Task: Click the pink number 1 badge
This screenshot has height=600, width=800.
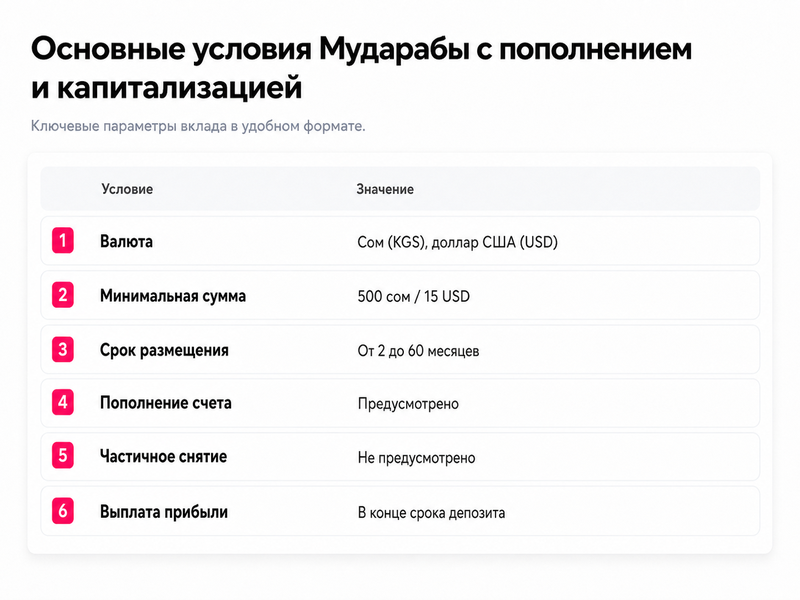Action: (63, 241)
